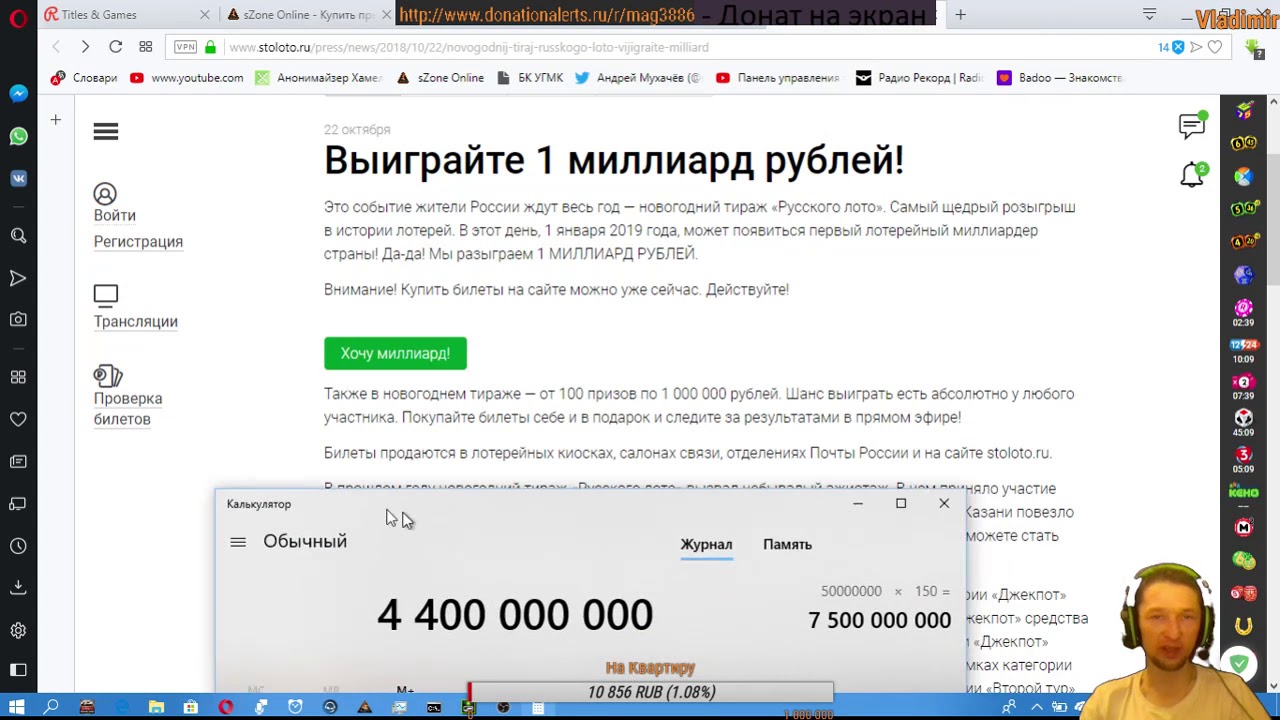Click the 12/24 lottery icon showing 10:09
The width and height of the screenshot is (1280, 720).
1243,350
